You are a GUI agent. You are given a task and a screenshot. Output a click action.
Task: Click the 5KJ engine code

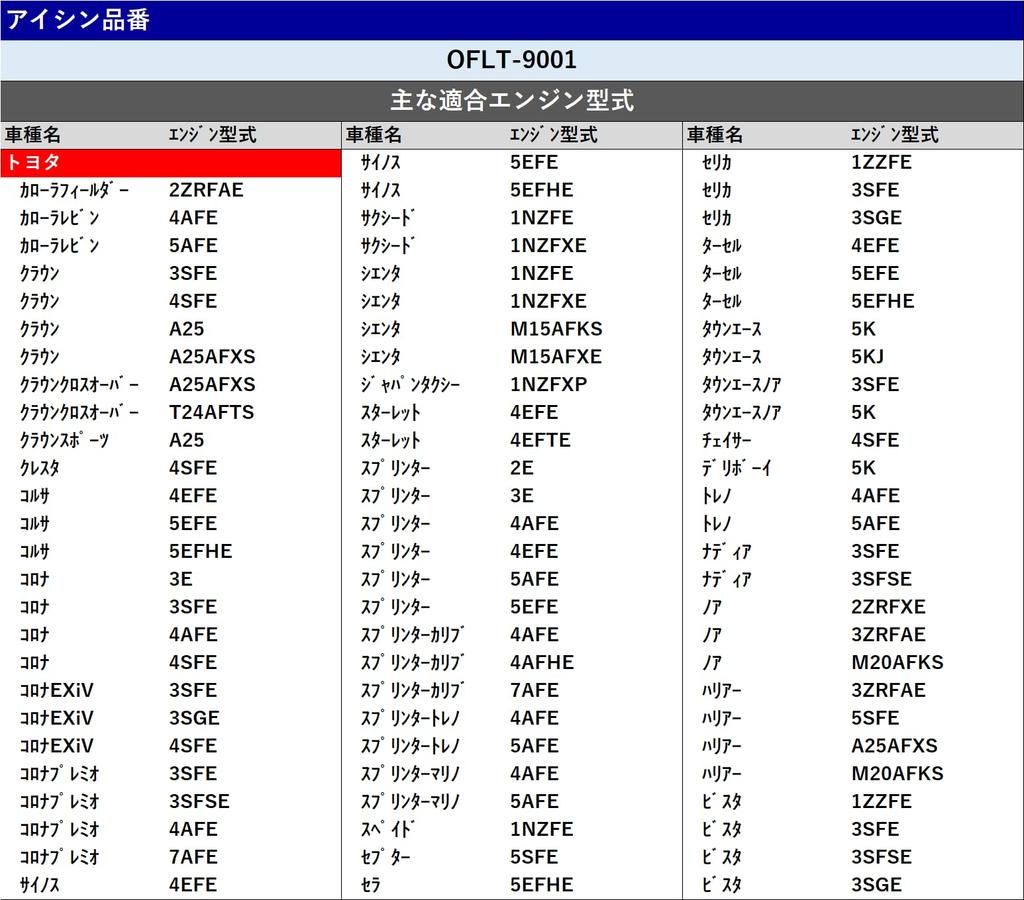(x=867, y=357)
